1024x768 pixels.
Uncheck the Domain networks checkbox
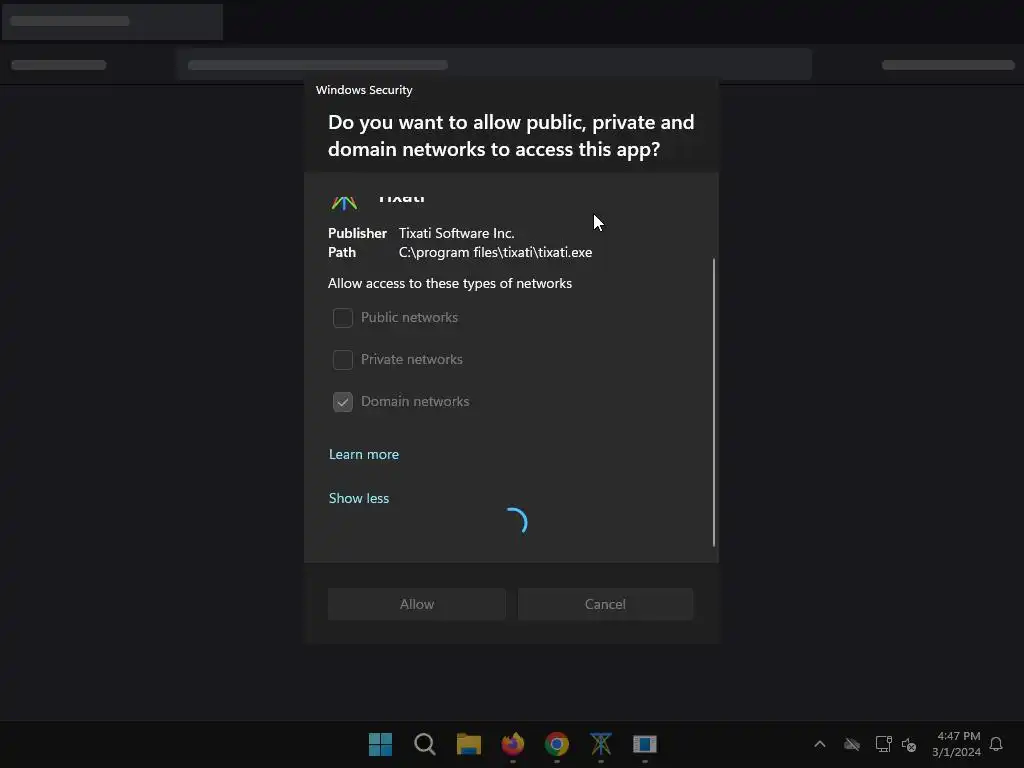(x=342, y=402)
